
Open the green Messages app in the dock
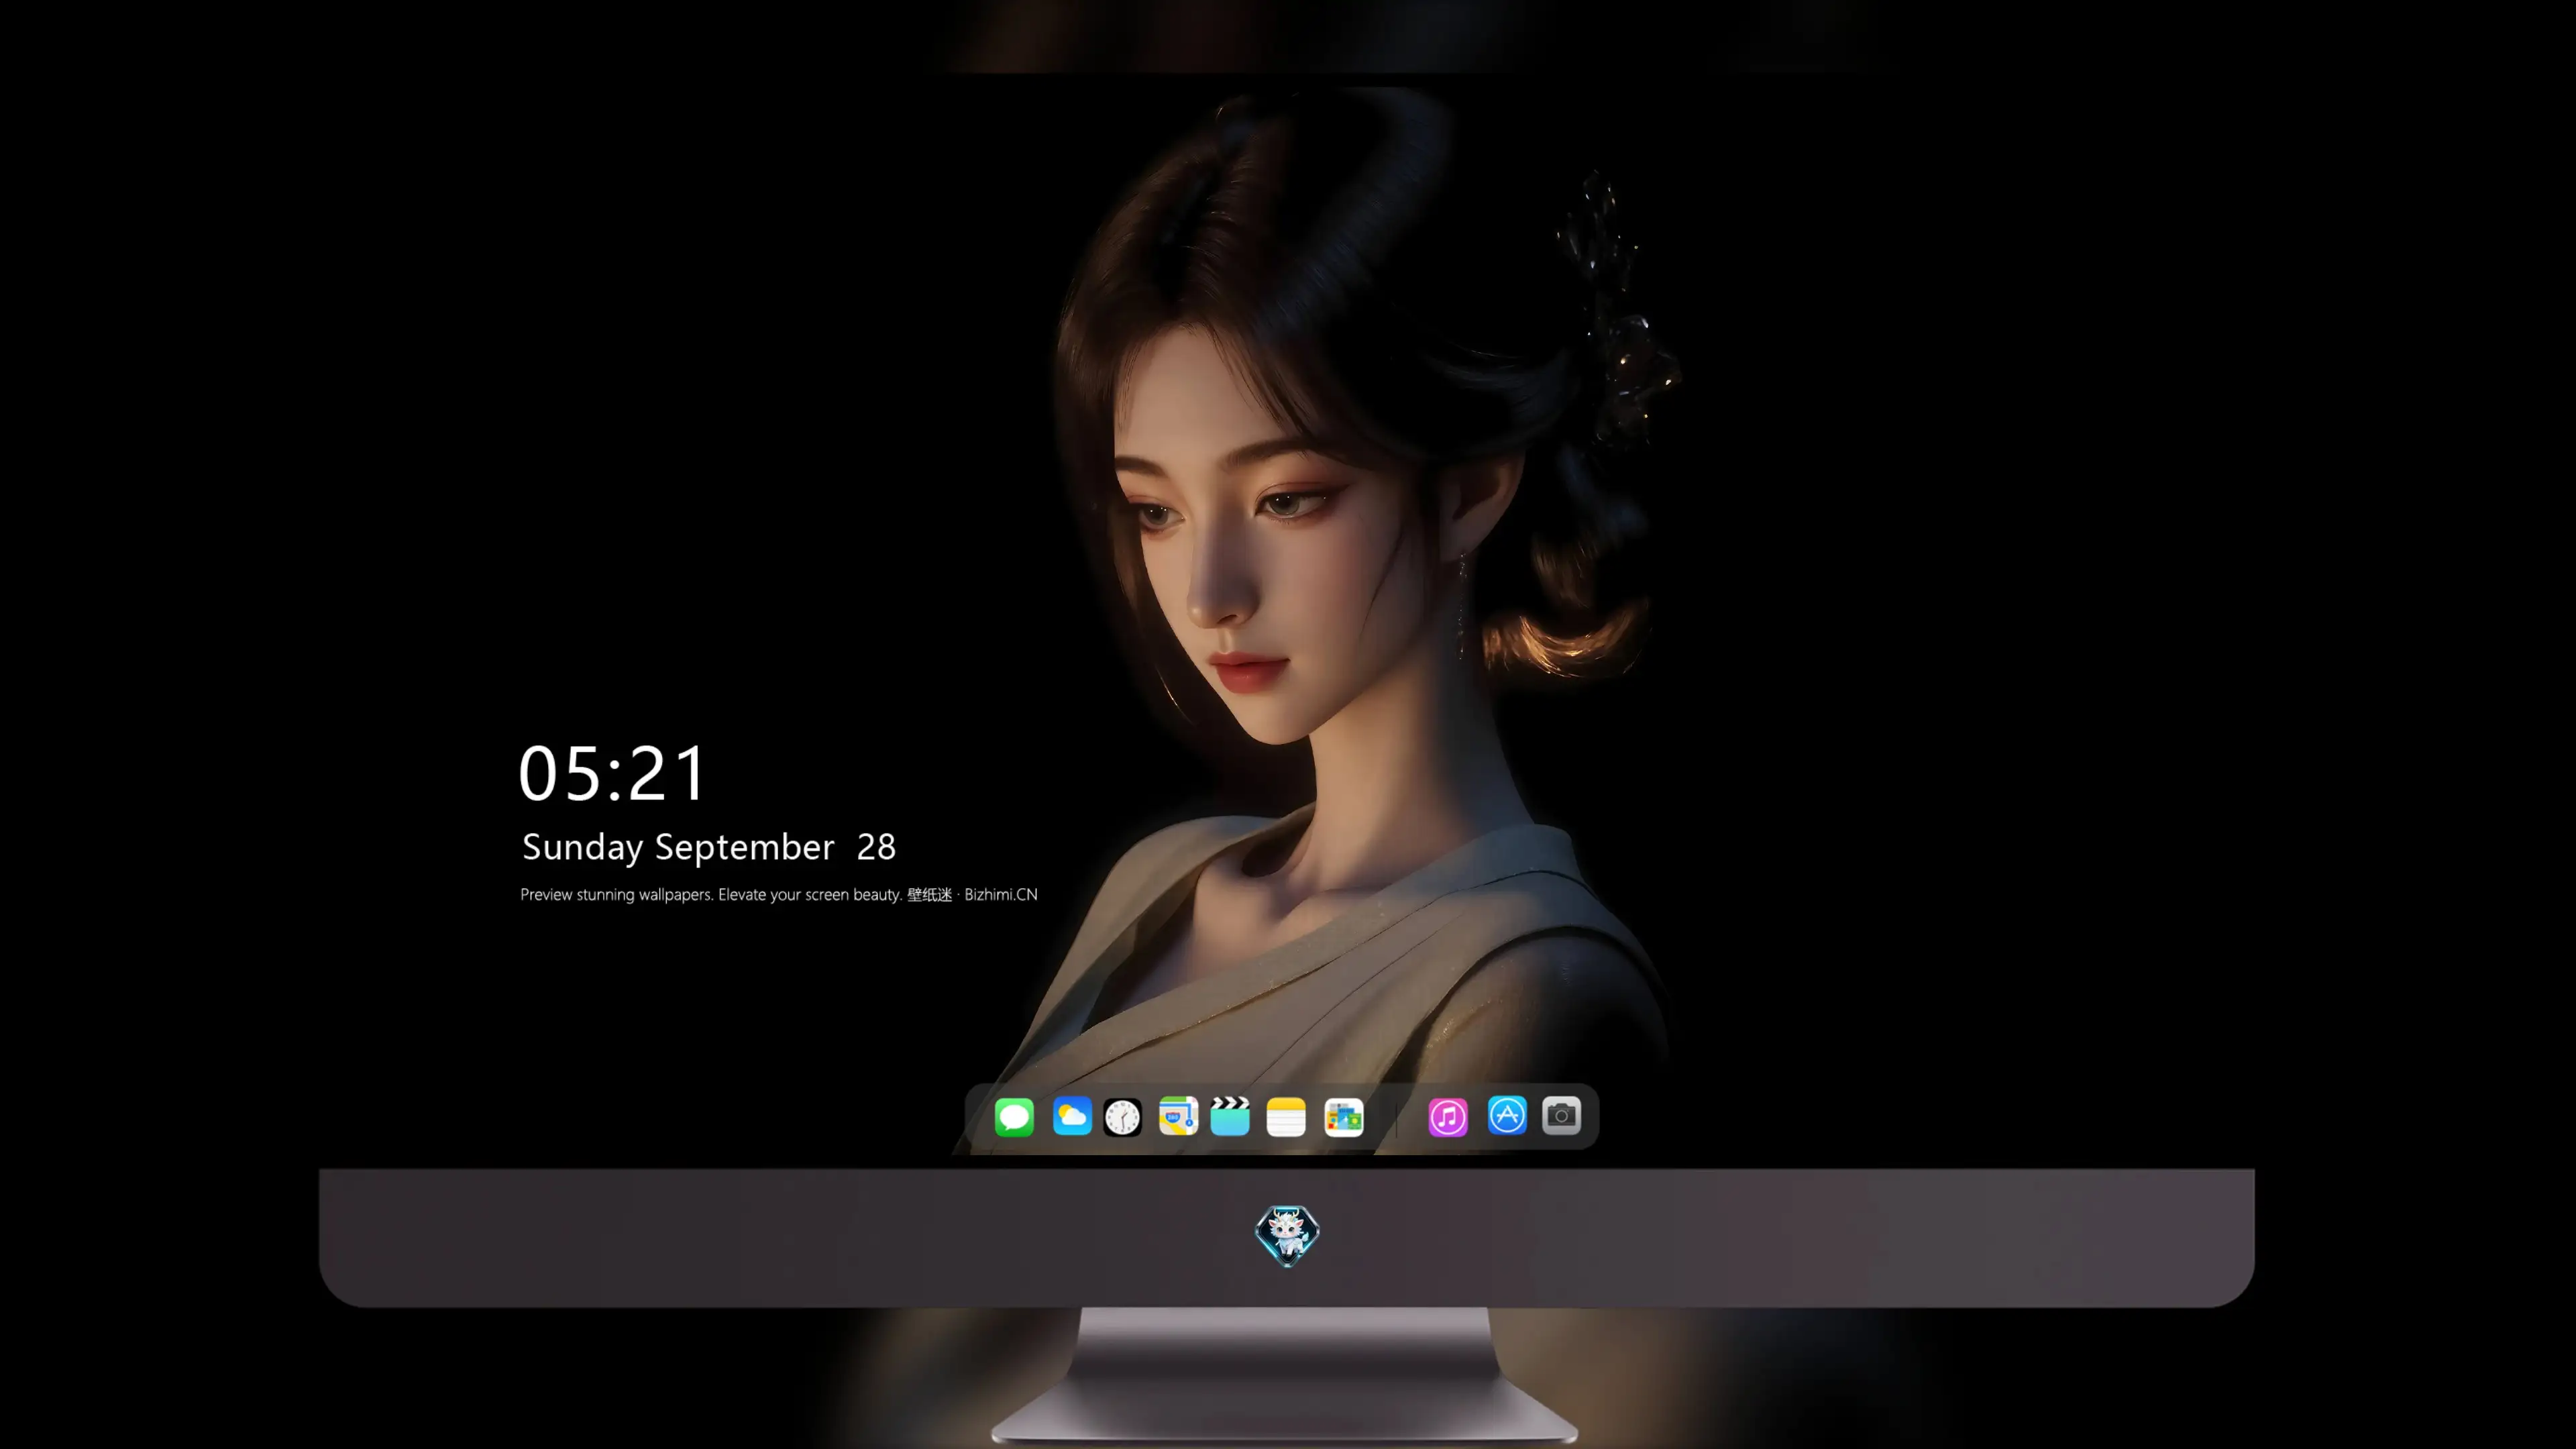1014,1116
